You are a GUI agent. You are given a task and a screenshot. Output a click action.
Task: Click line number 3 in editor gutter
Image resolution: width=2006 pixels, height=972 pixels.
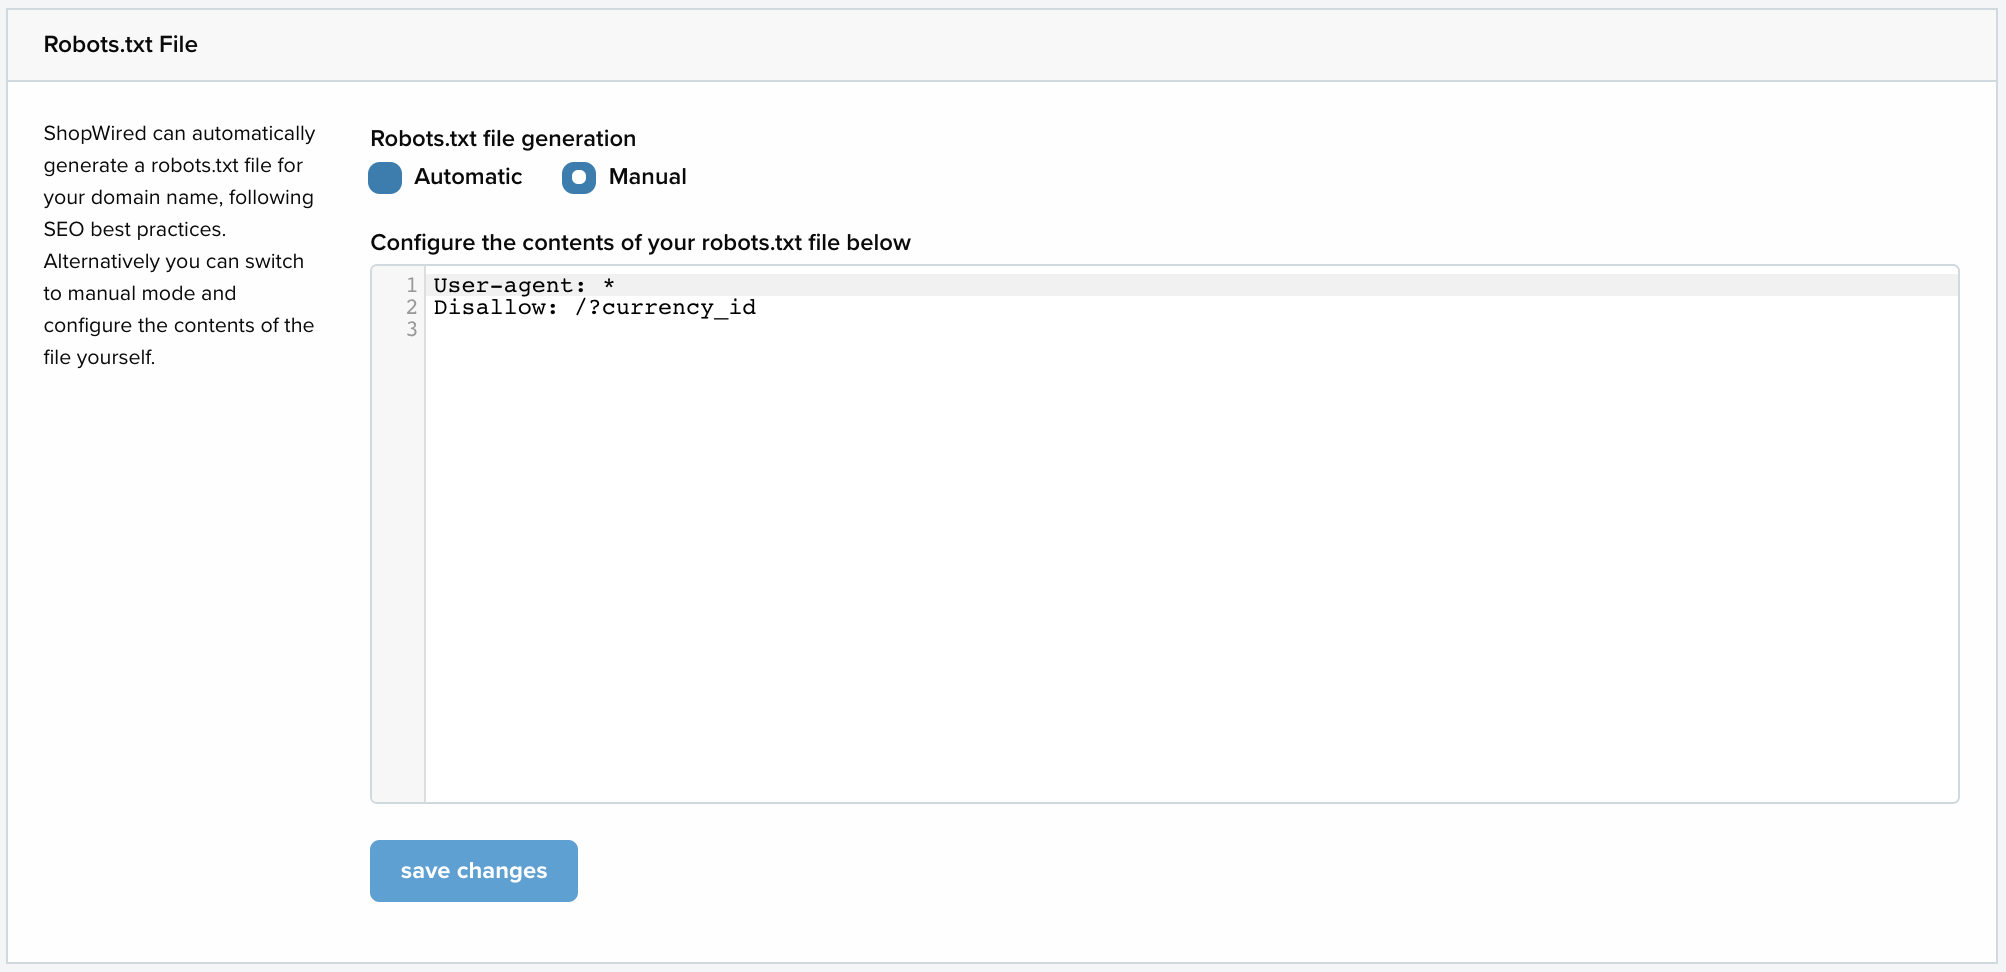pos(411,330)
